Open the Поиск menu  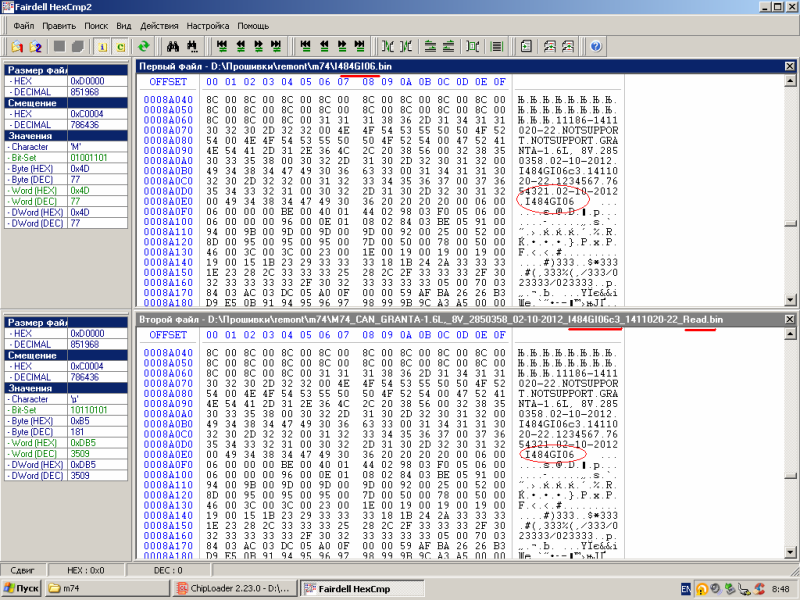97,24
